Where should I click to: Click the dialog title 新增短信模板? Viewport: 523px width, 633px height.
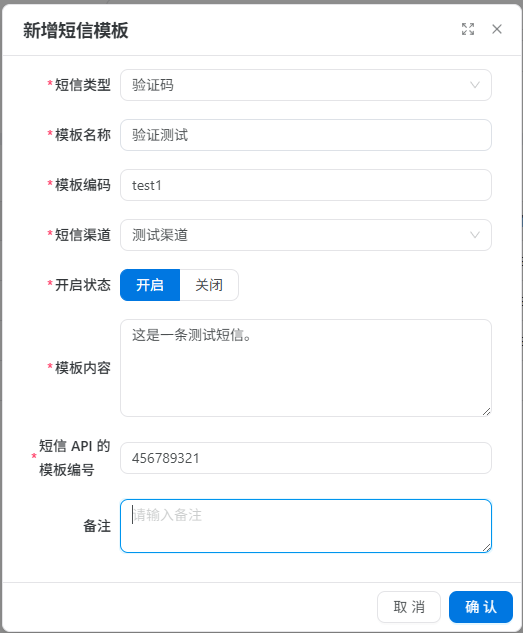coord(75,30)
